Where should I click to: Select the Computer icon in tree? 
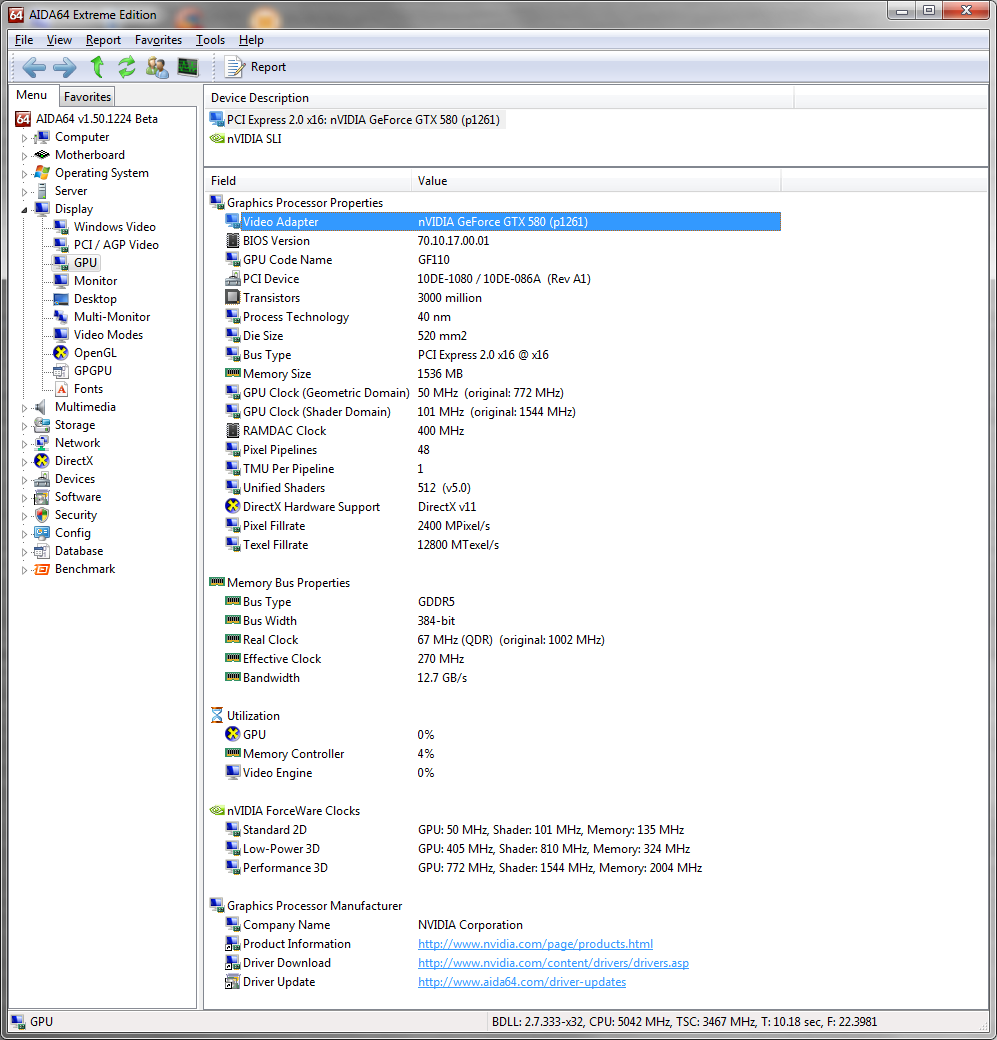[x=42, y=137]
